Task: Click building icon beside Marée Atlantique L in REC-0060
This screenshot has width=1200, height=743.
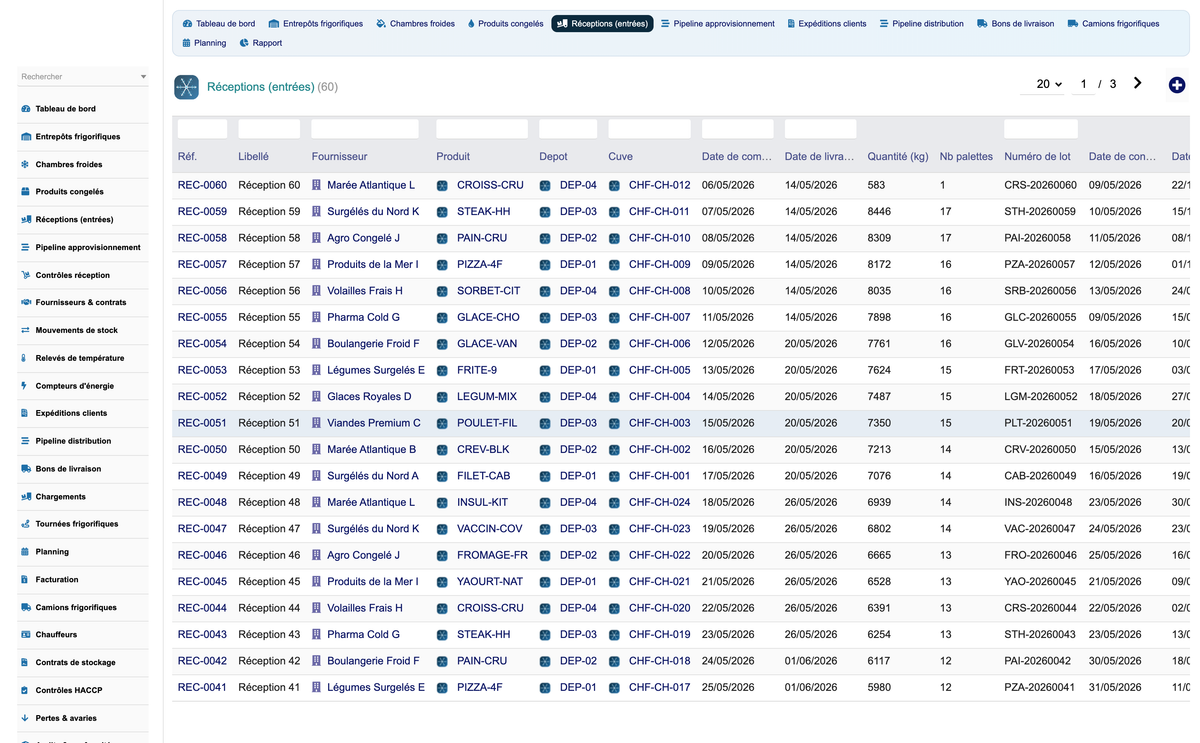Action: click(317, 185)
